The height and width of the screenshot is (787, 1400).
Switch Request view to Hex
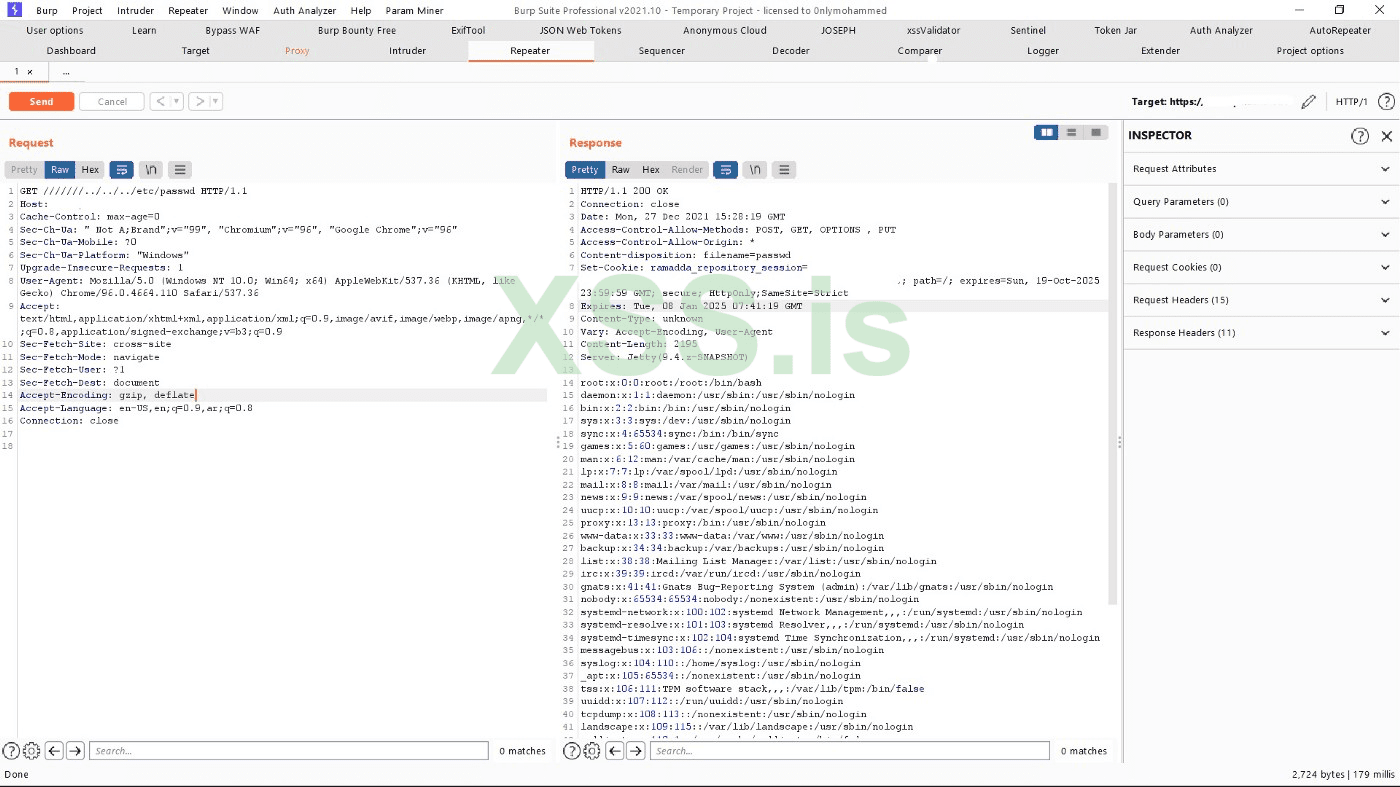coord(90,170)
